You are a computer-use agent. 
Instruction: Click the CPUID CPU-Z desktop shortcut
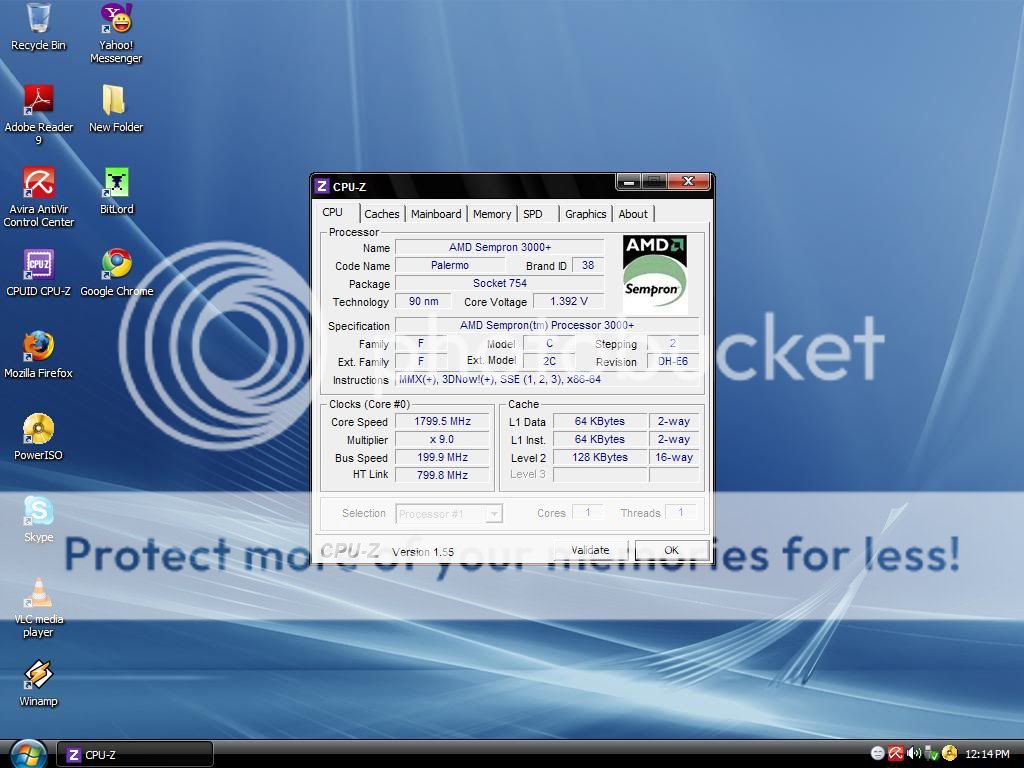[x=39, y=273]
